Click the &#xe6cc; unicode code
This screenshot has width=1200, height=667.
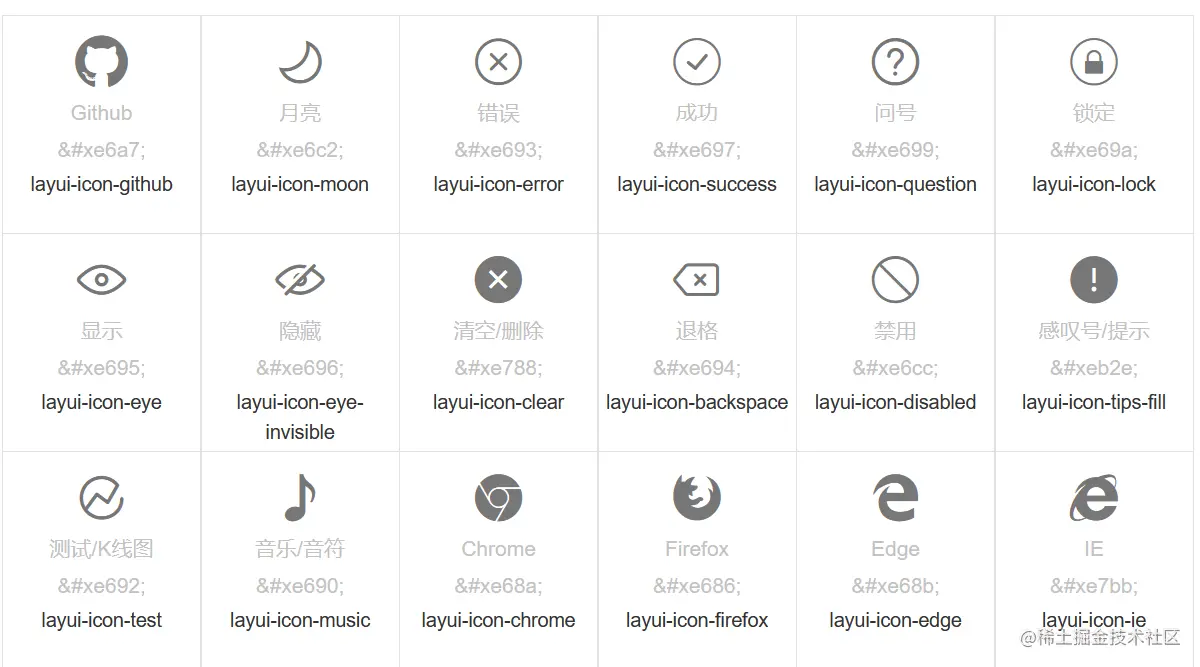(x=895, y=368)
